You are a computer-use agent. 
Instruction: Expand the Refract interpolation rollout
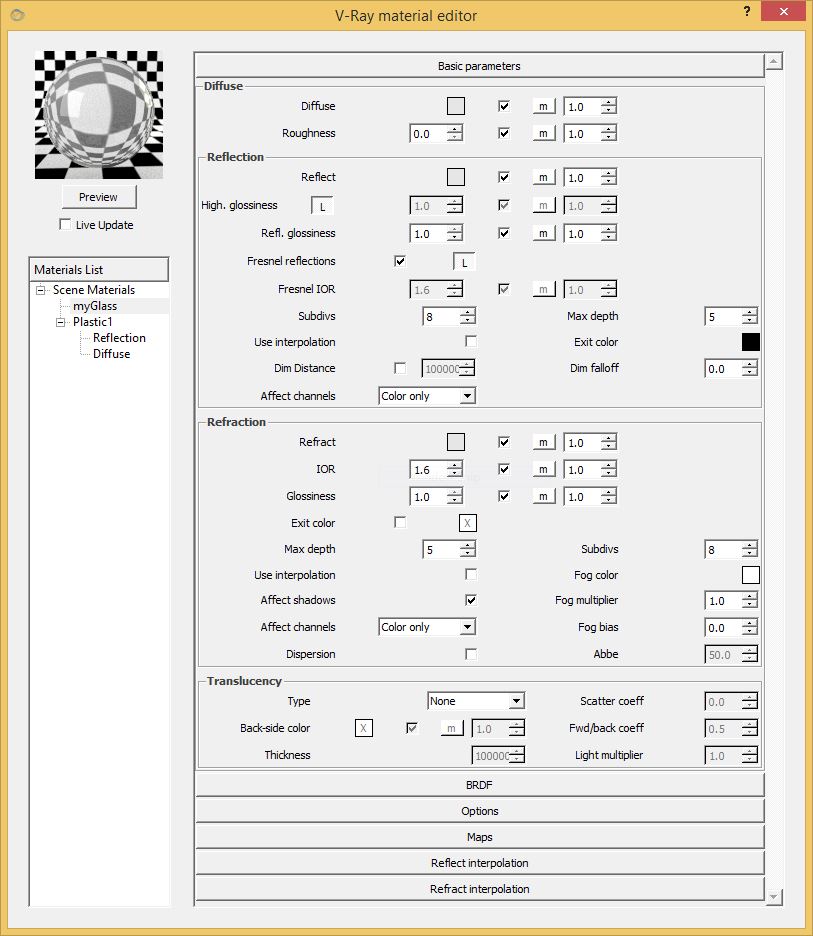coord(479,889)
